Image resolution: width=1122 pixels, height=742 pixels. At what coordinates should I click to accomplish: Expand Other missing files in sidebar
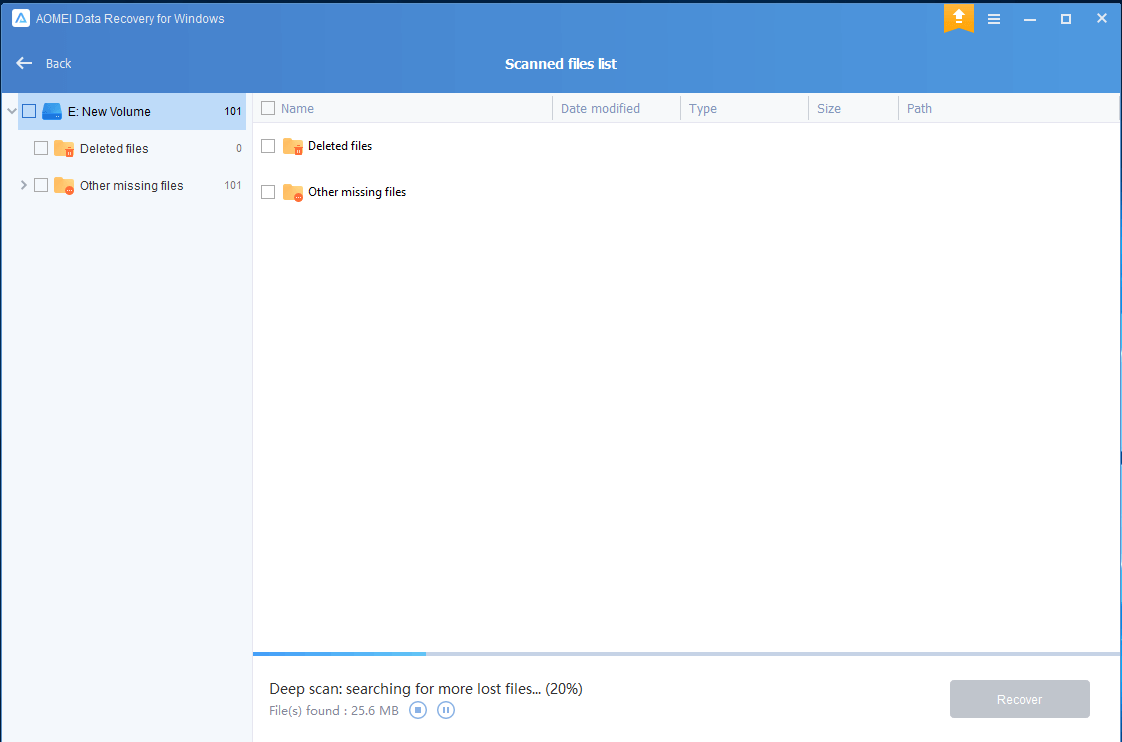pyautogui.click(x=24, y=185)
